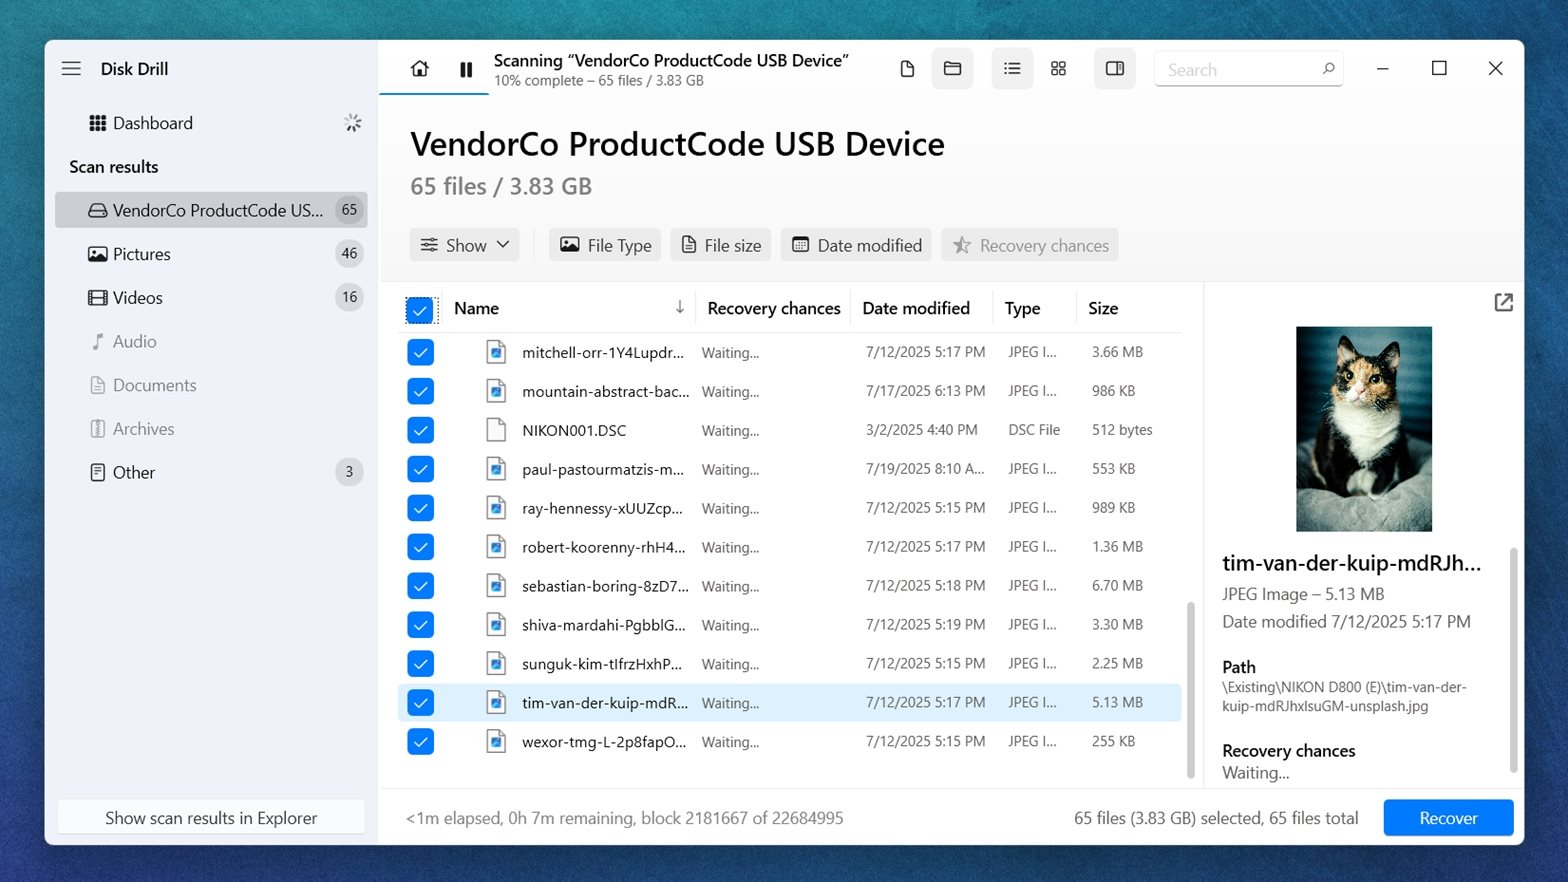The width and height of the screenshot is (1568, 882).
Task: Go to the home screen icon
Action: click(x=420, y=69)
